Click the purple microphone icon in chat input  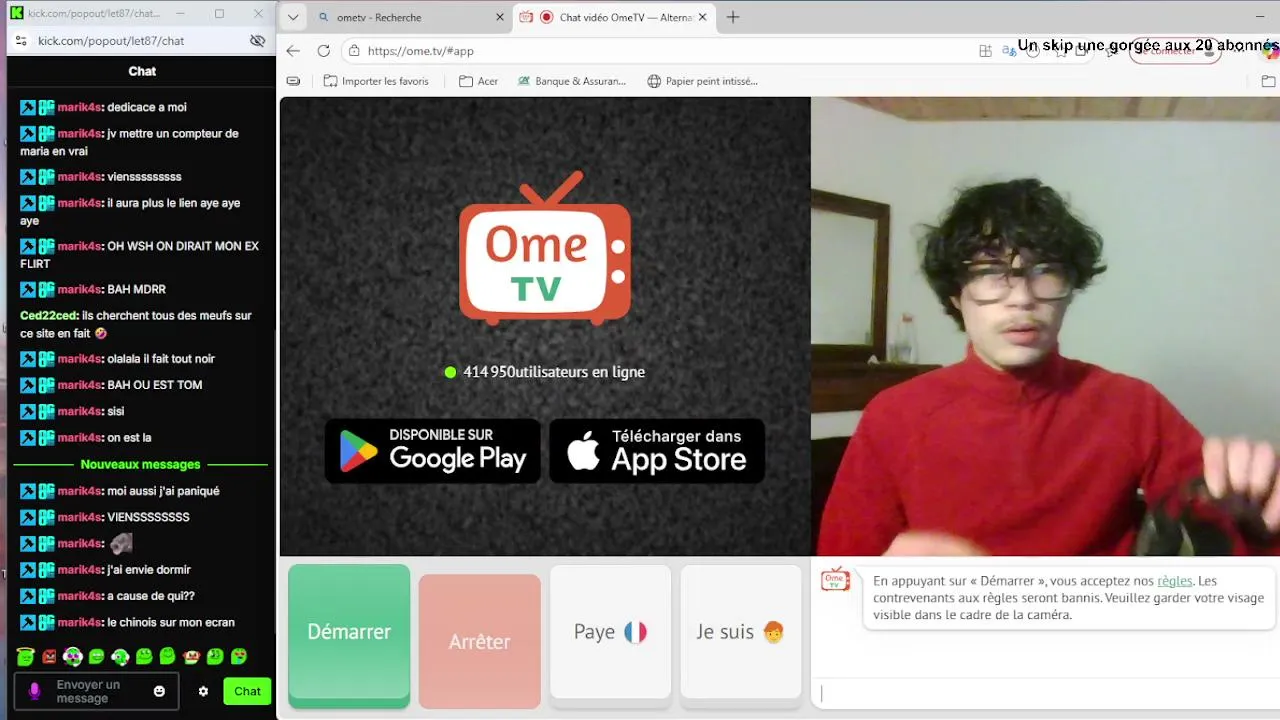35,691
